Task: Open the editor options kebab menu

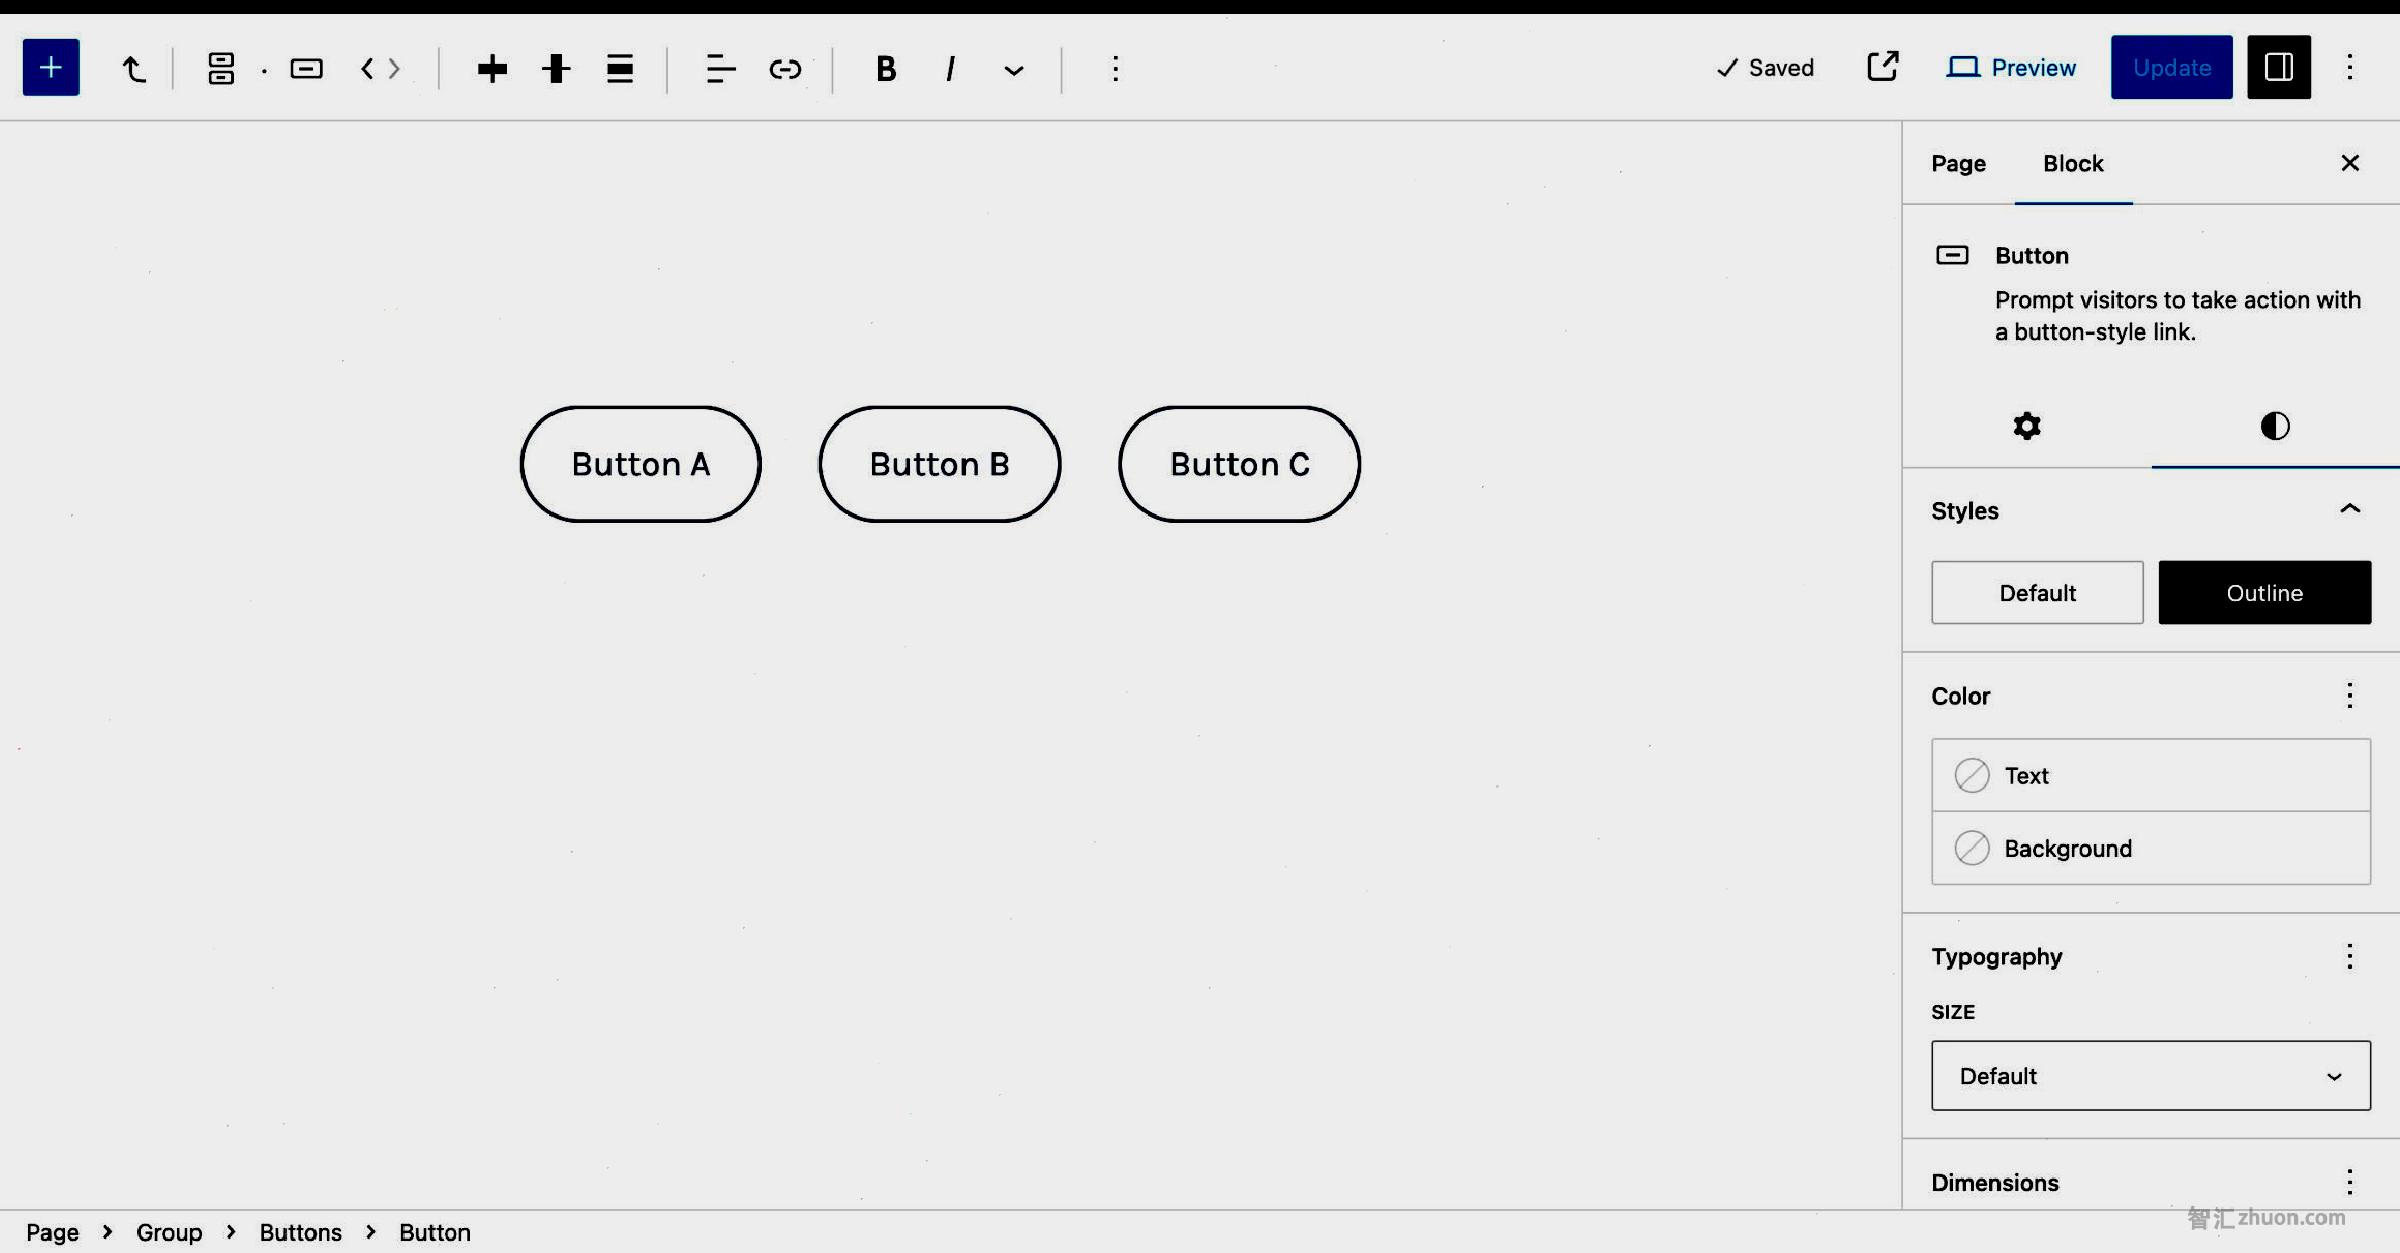Action: [2350, 68]
